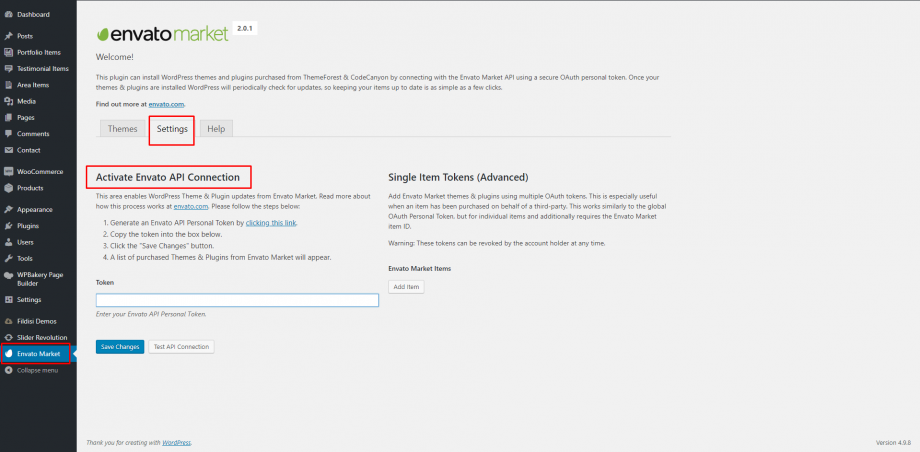Open Fildisi Demos menu item
The height and width of the screenshot is (452, 920).
pos(38,321)
